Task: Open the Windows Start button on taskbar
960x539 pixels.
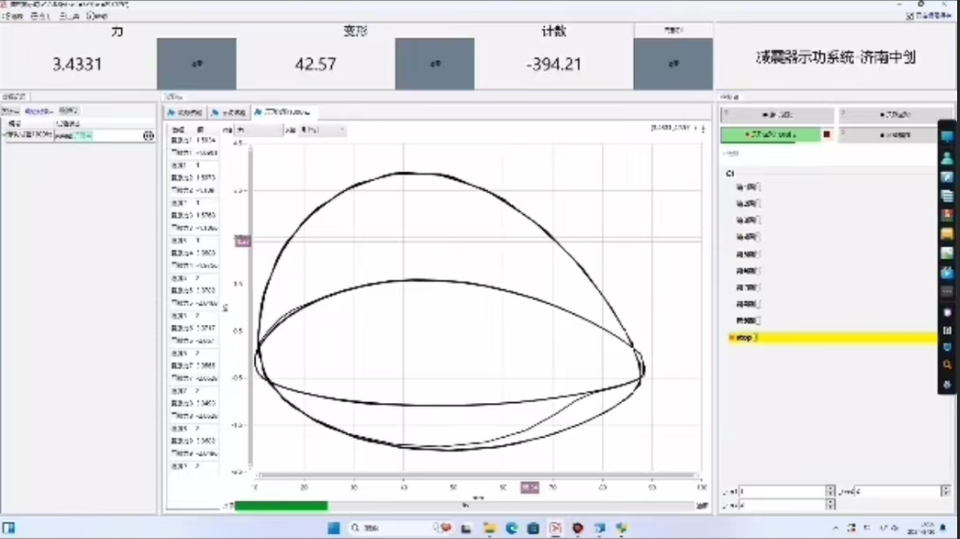Action: pos(333,527)
